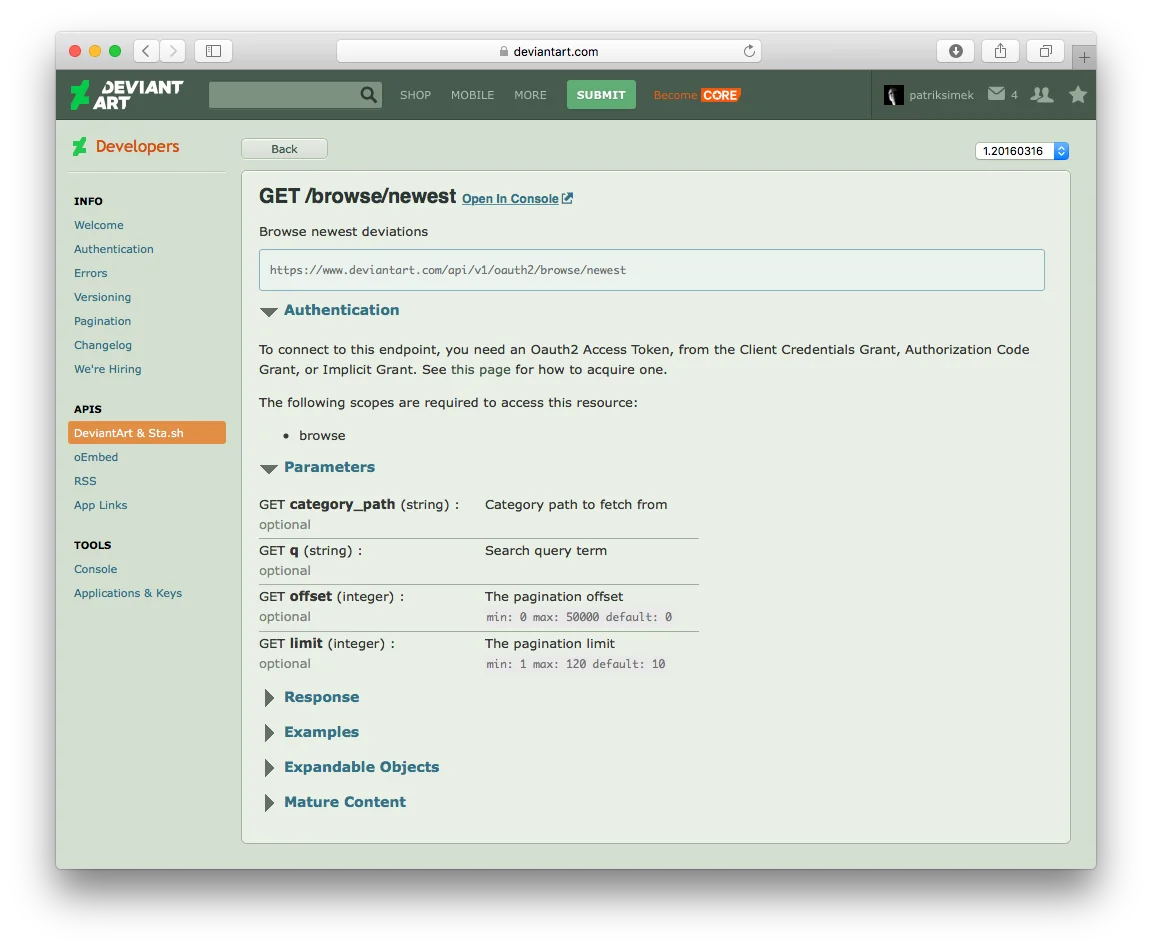Open the MOBILE menu
Screen dimensions: 1152x949
(x=472, y=95)
